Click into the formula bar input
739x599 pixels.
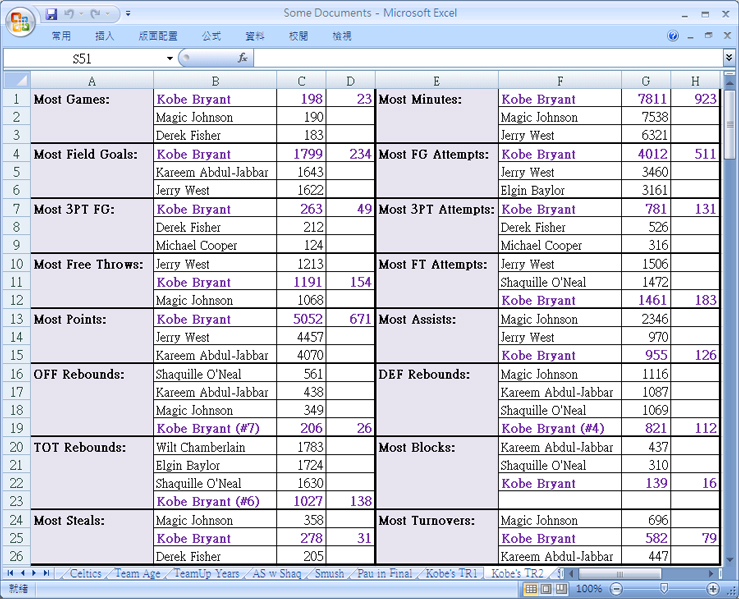pos(488,58)
